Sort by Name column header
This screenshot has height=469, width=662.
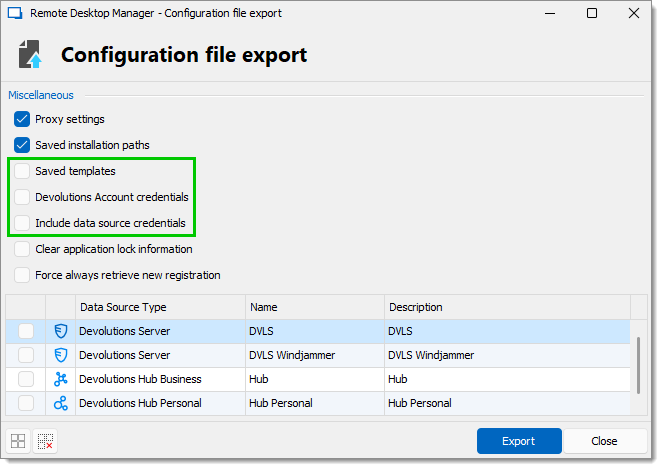315,307
